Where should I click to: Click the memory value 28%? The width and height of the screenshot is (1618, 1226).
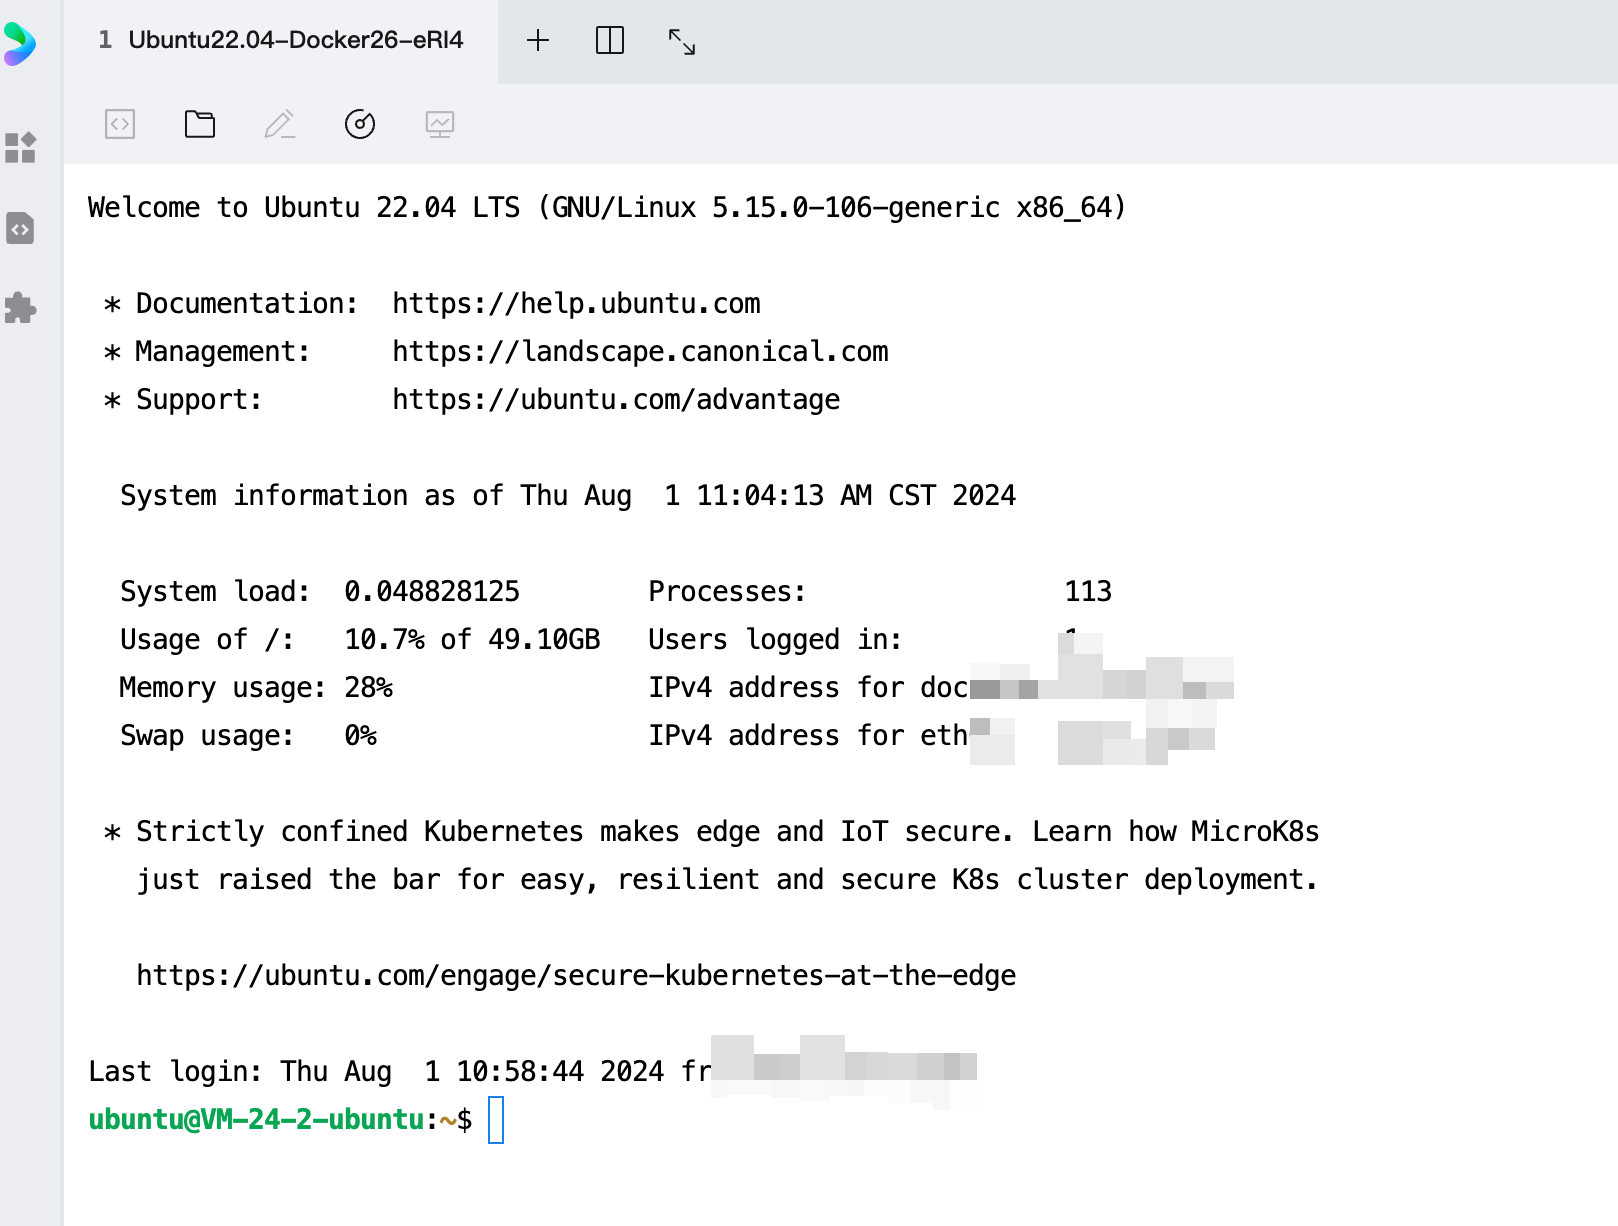tap(369, 687)
